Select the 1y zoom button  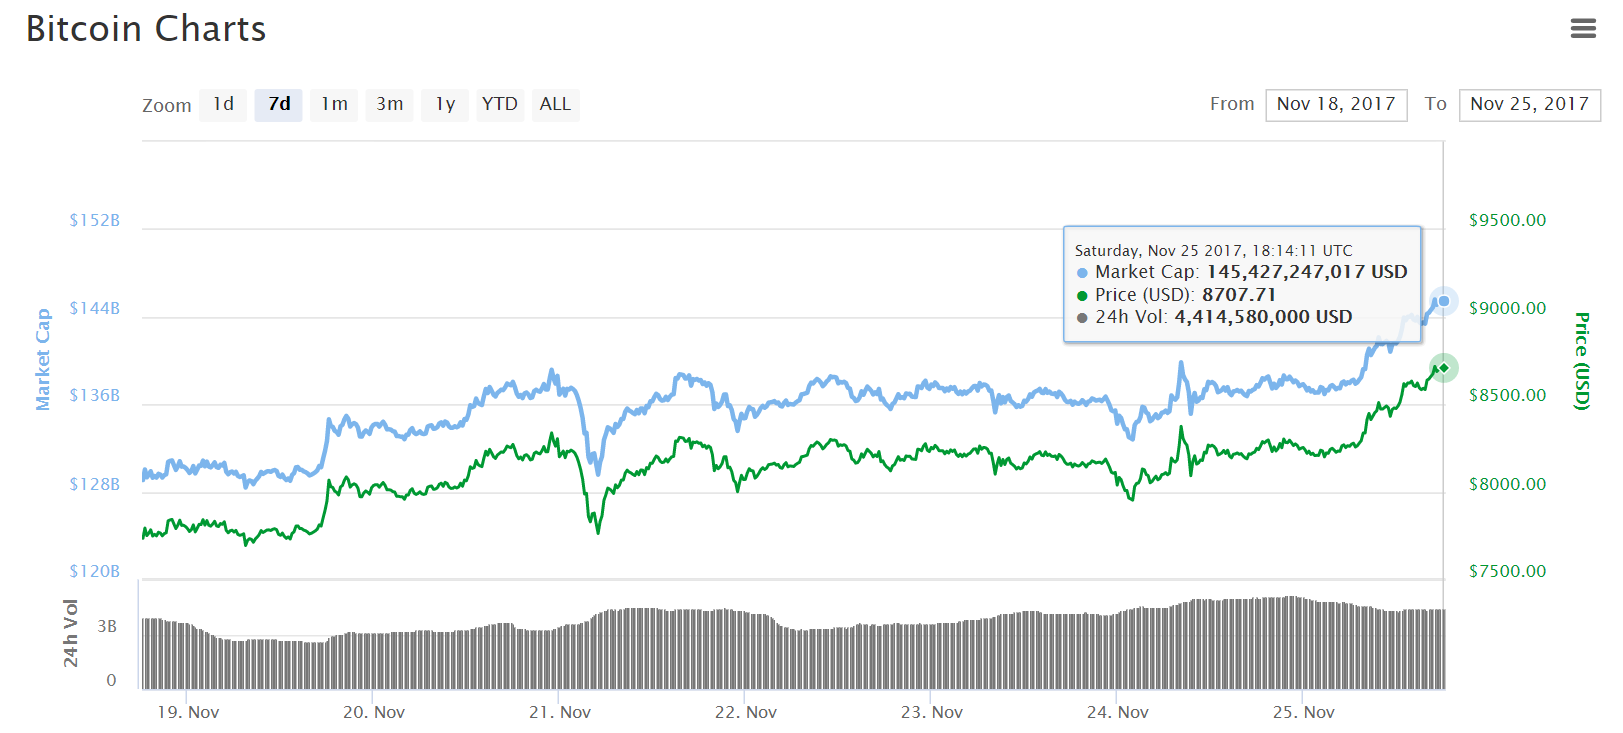[445, 104]
